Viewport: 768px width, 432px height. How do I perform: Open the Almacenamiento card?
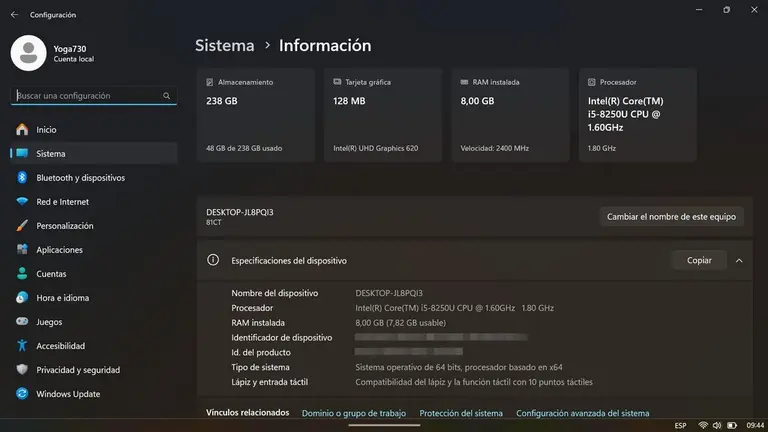click(256, 115)
